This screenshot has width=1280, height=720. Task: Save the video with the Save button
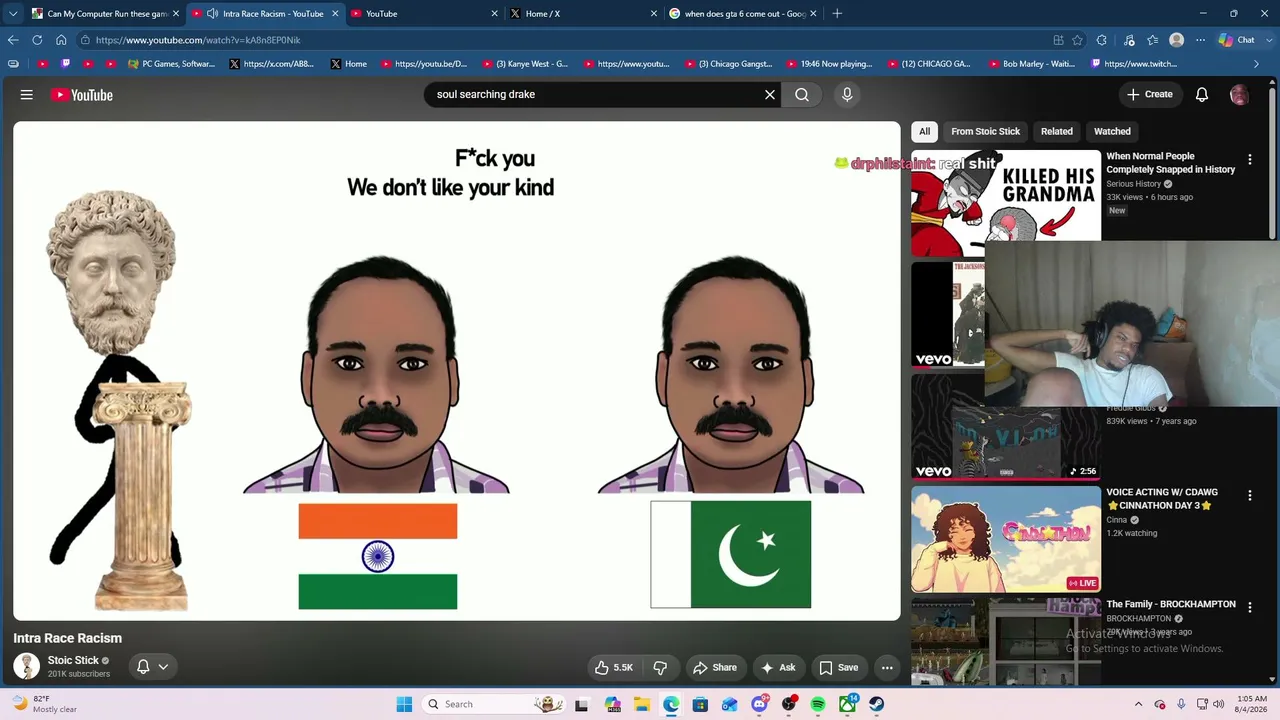click(x=839, y=667)
